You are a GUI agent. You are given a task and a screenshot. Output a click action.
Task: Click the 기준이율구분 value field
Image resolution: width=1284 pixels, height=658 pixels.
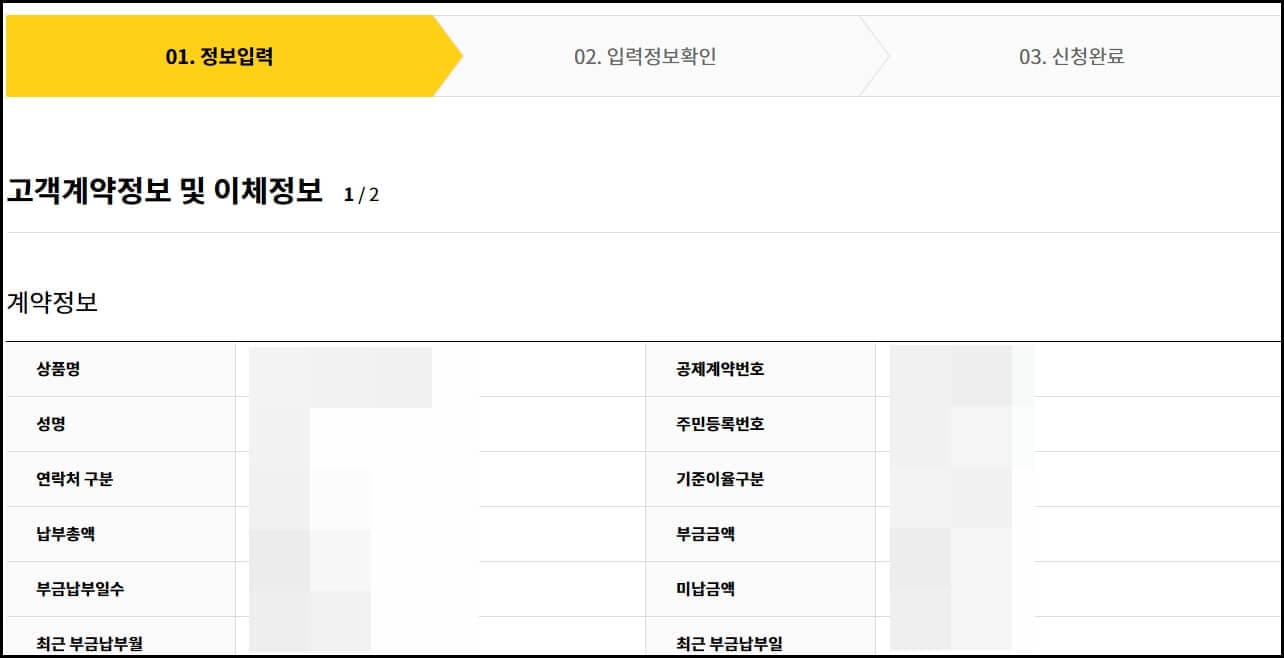[x=1070, y=478]
